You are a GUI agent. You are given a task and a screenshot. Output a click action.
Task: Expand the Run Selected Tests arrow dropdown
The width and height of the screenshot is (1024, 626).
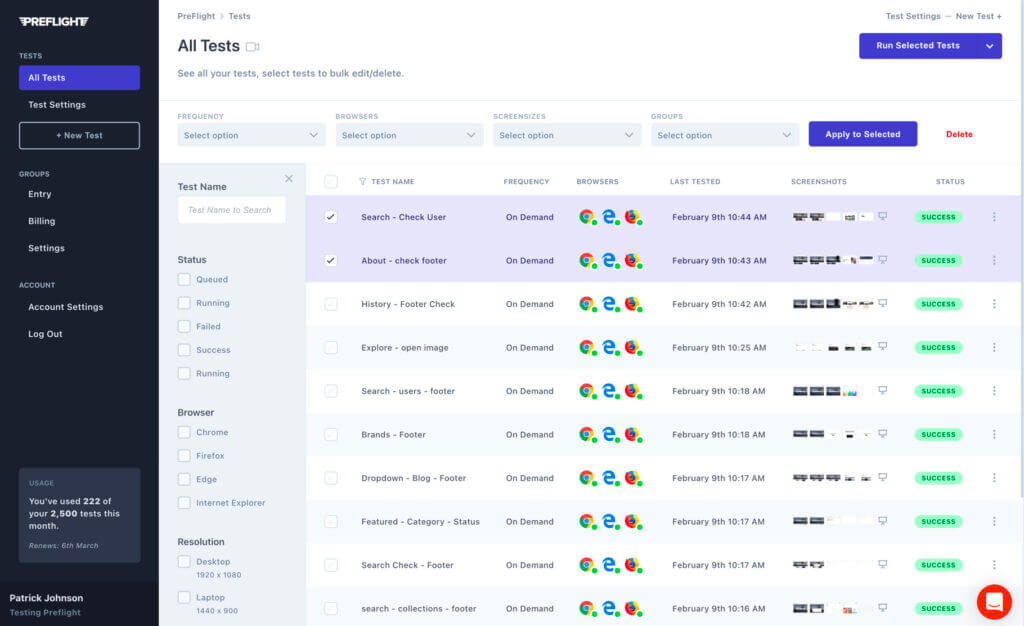(989, 46)
